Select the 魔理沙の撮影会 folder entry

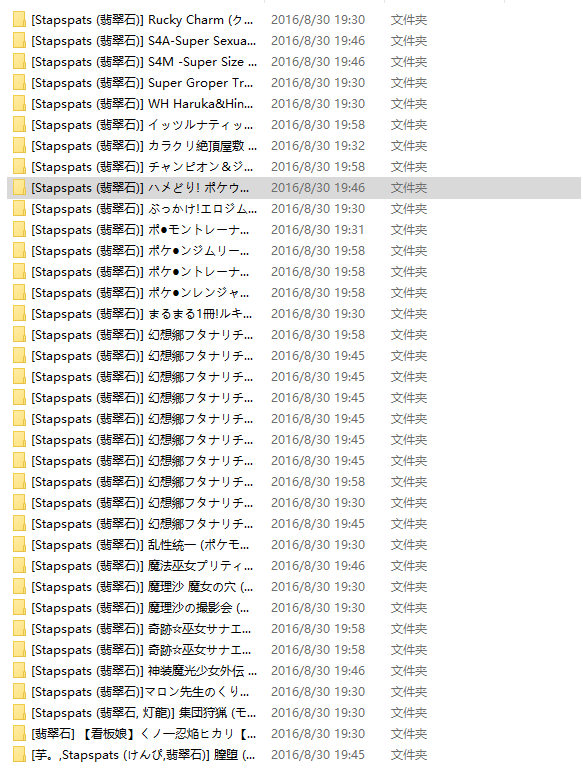pyautogui.click(x=140, y=608)
